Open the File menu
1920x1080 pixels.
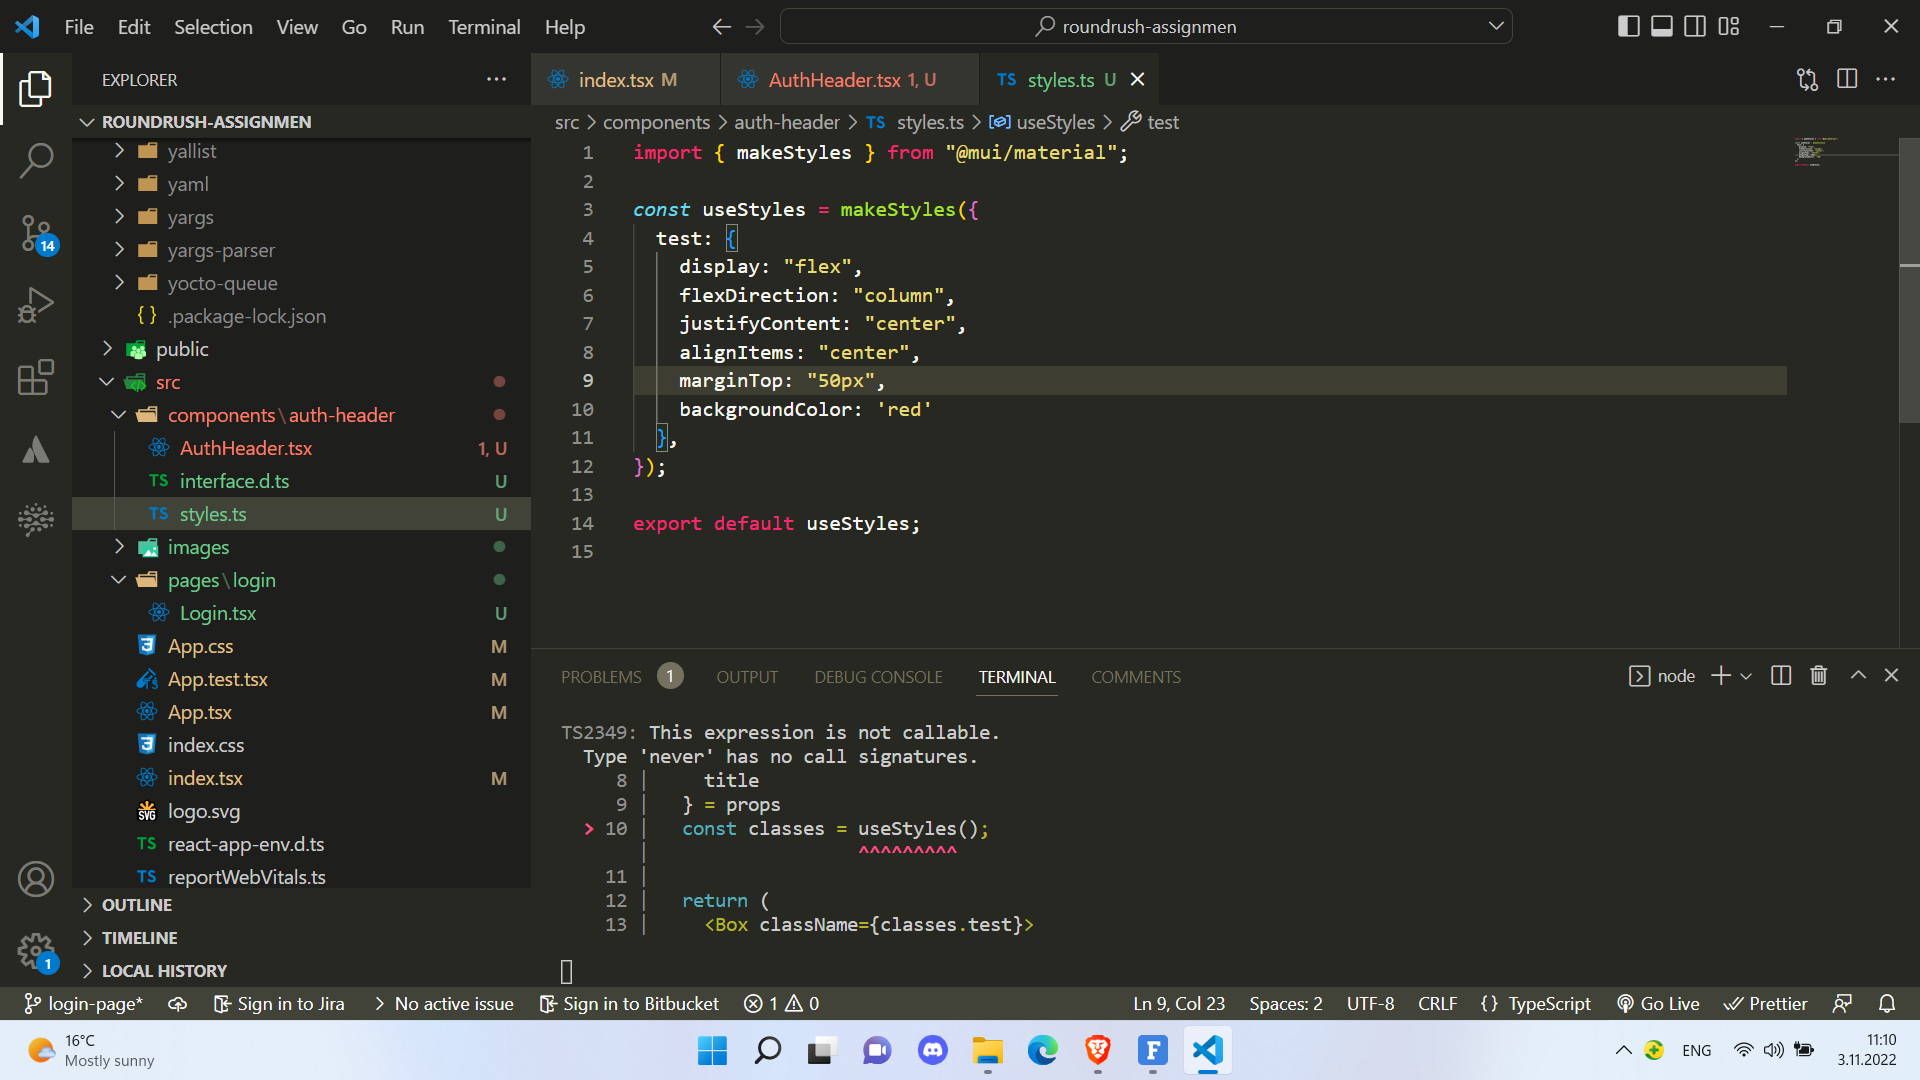click(79, 27)
